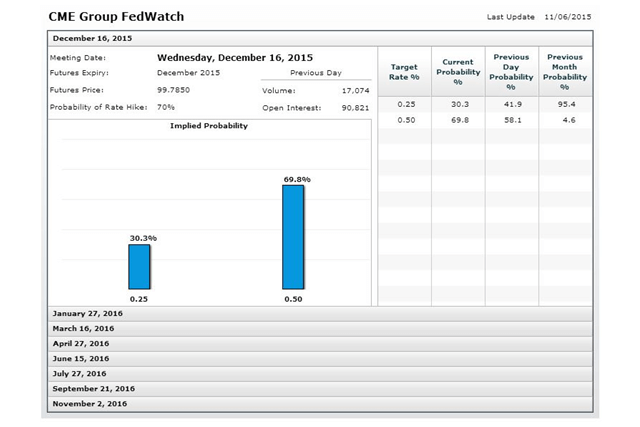Expand the April 27, 2016 meeting section
640x427 pixels.
[320, 344]
